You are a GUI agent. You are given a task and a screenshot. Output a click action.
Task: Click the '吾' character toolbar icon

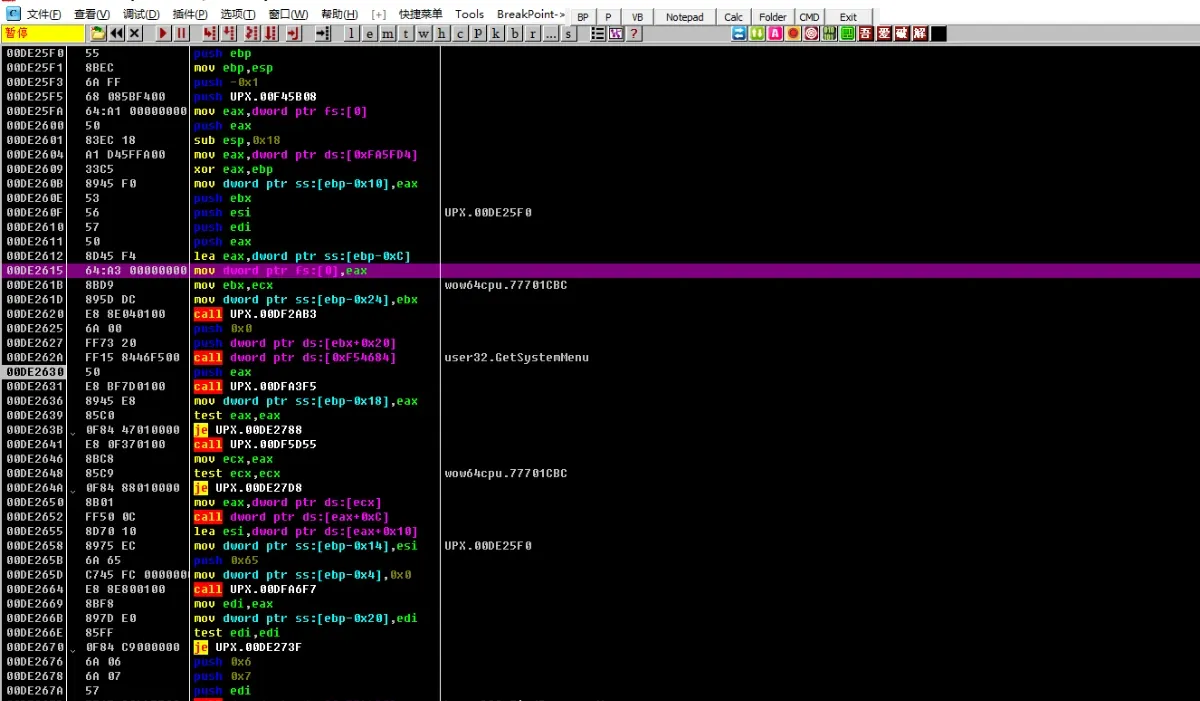[x=866, y=33]
